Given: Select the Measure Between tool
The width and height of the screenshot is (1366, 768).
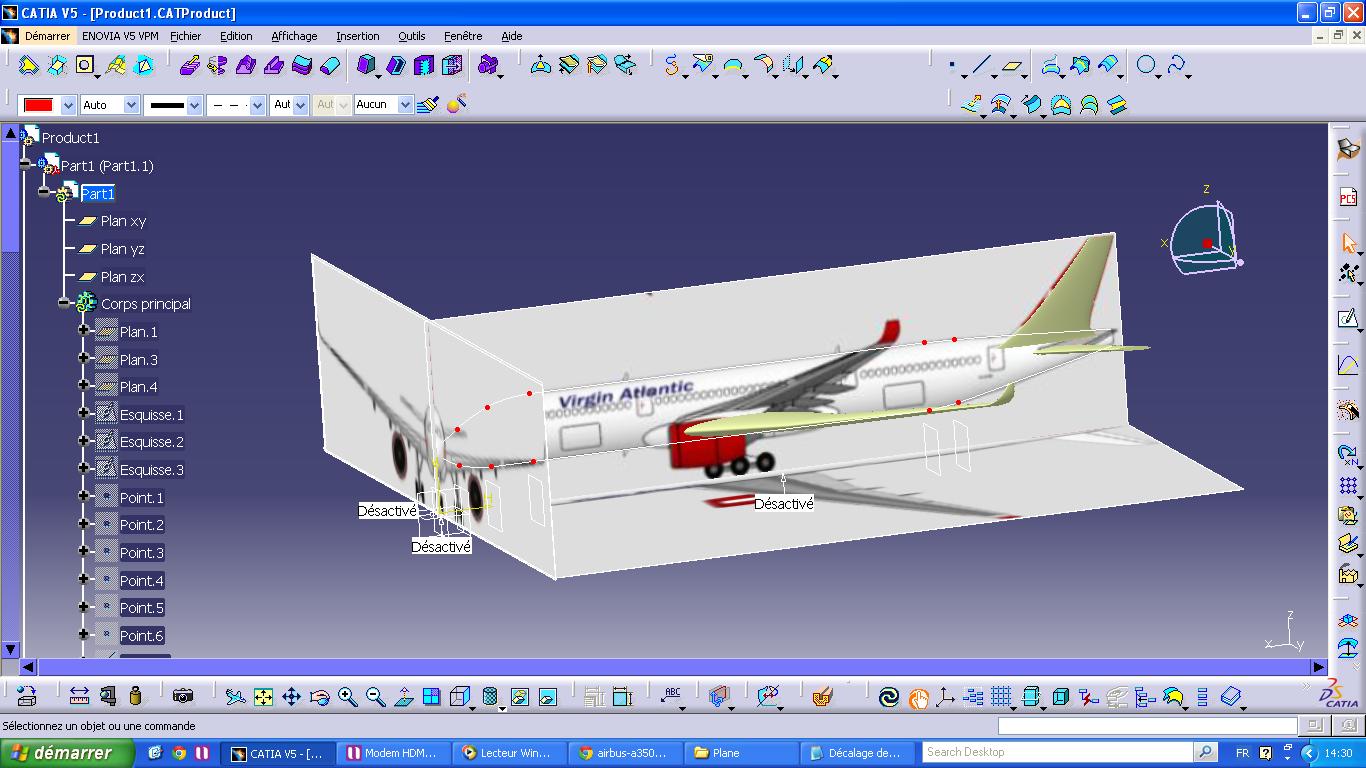Looking at the screenshot, I should (79, 696).
